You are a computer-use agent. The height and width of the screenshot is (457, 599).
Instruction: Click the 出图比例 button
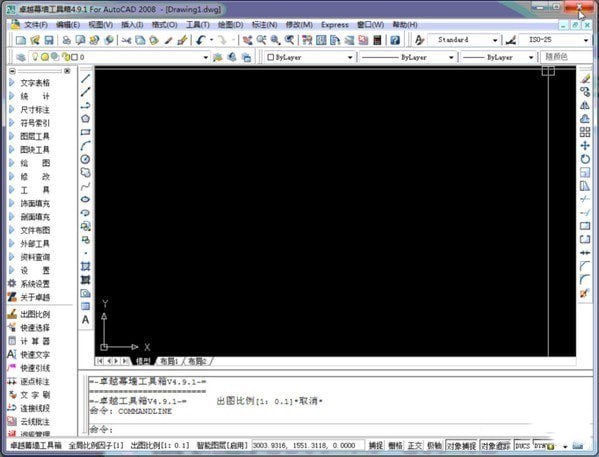(29, 314)
